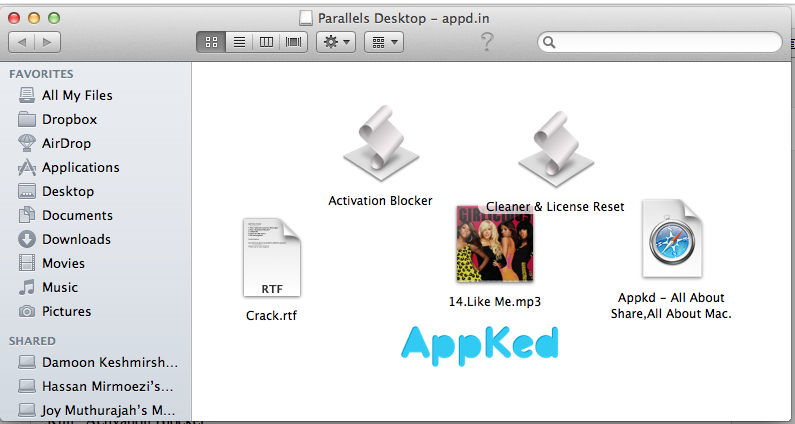Click the volume proxy icon in title bar
This screenshot has width=795, height=424.
306,18
